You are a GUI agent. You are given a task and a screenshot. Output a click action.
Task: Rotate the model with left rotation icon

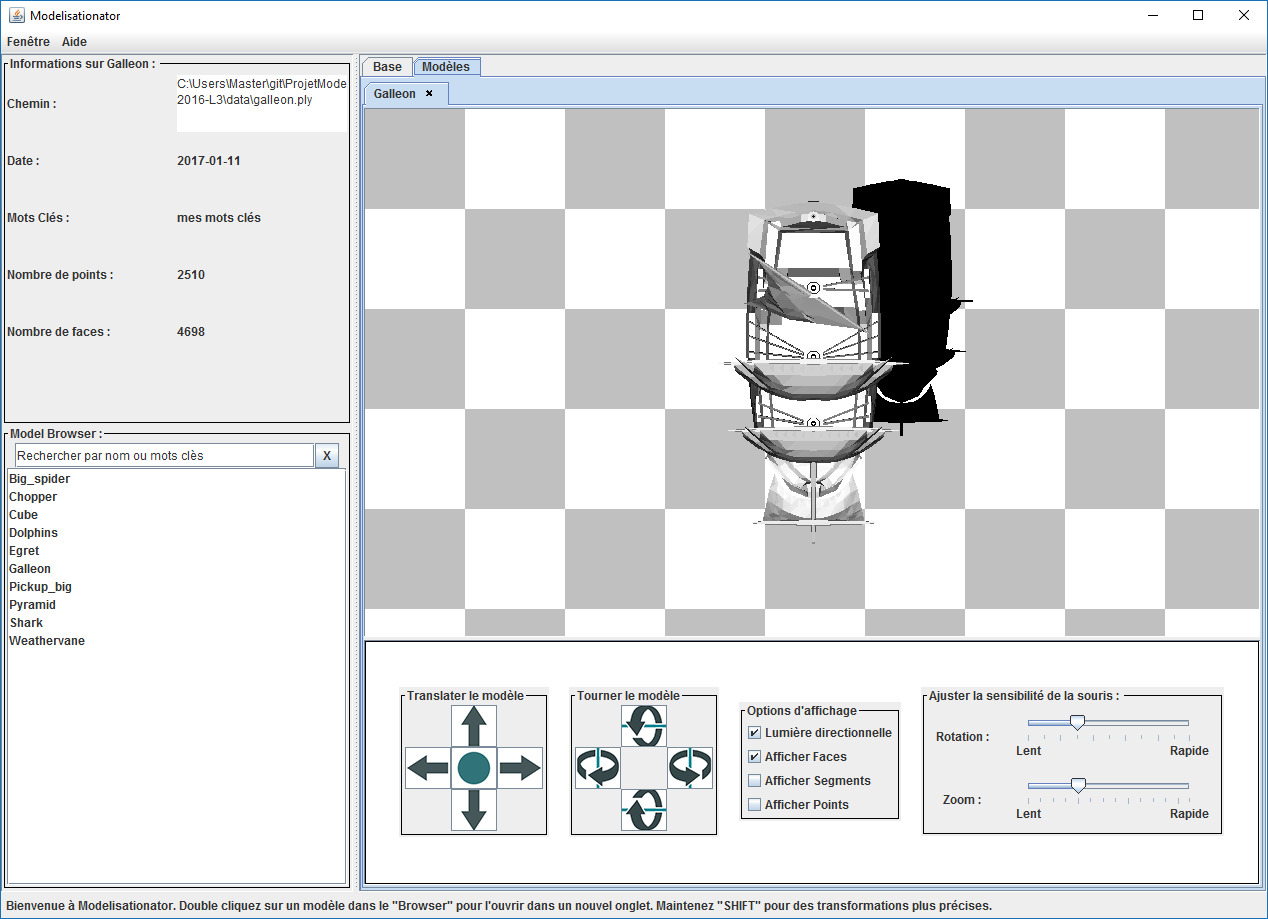click(598, 768)
